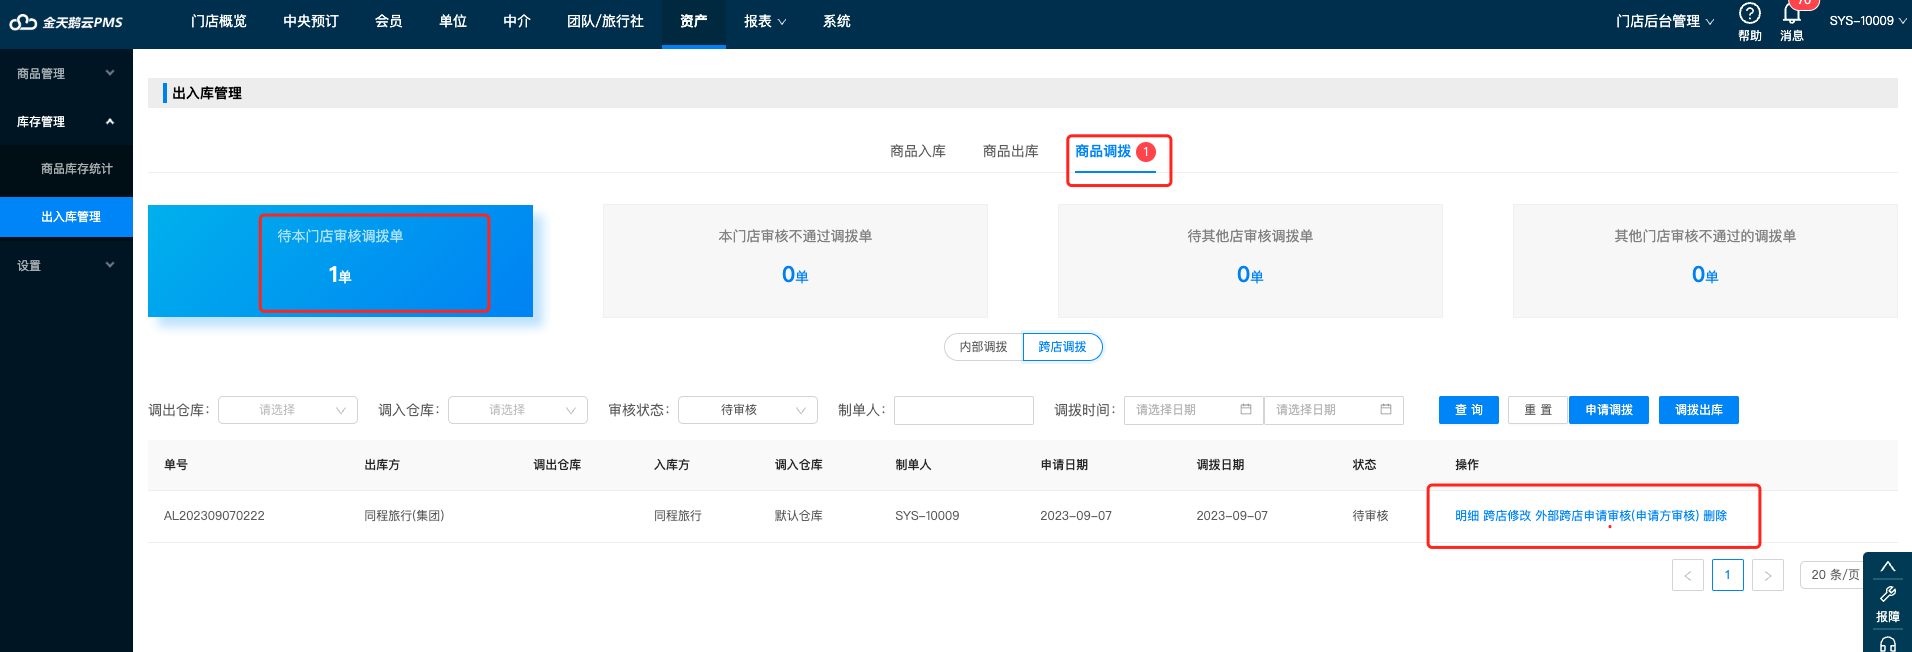This screenshot has width=1912, height=652.
Task: Select 待其他店审核调拨单 card
Action: coord(1250,261)
